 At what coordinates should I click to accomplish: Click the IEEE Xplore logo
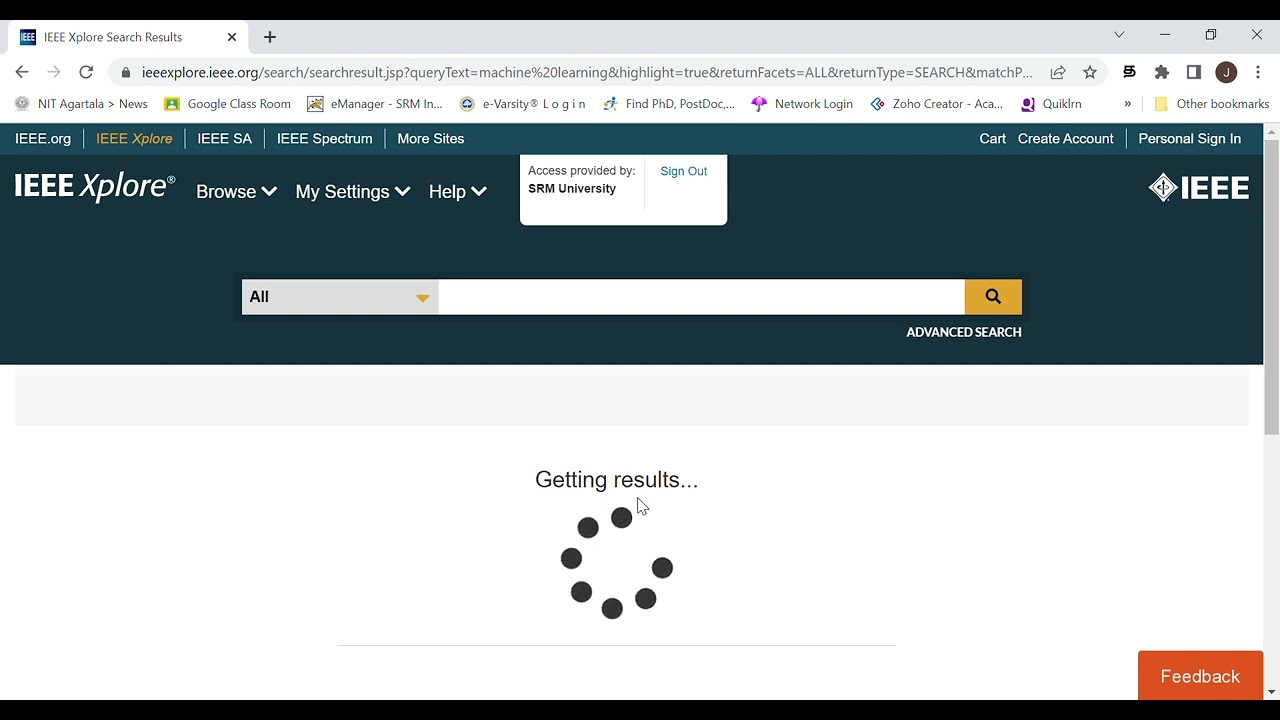95,187
